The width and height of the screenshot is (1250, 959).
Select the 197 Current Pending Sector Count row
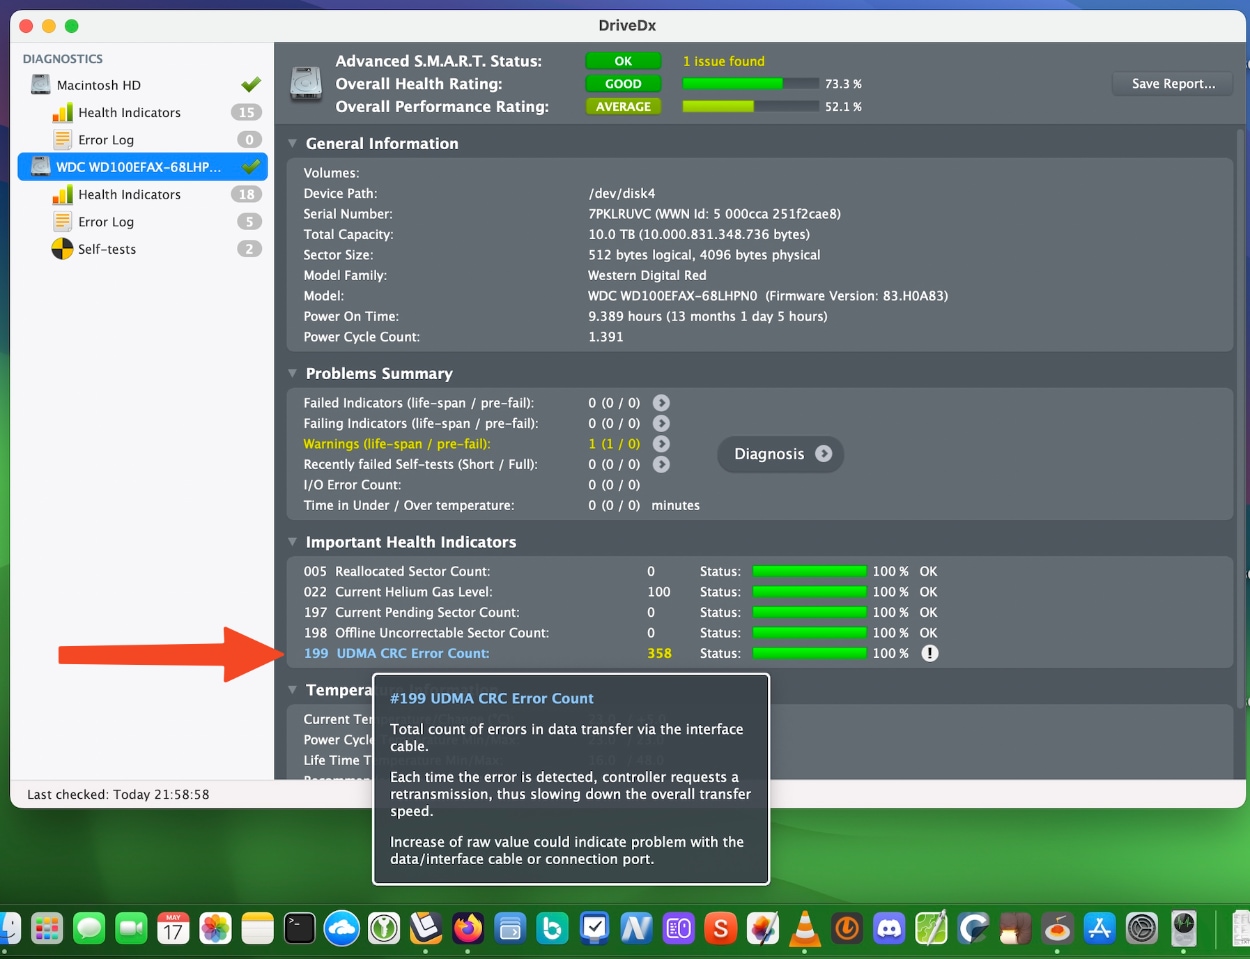click(620, 612)
